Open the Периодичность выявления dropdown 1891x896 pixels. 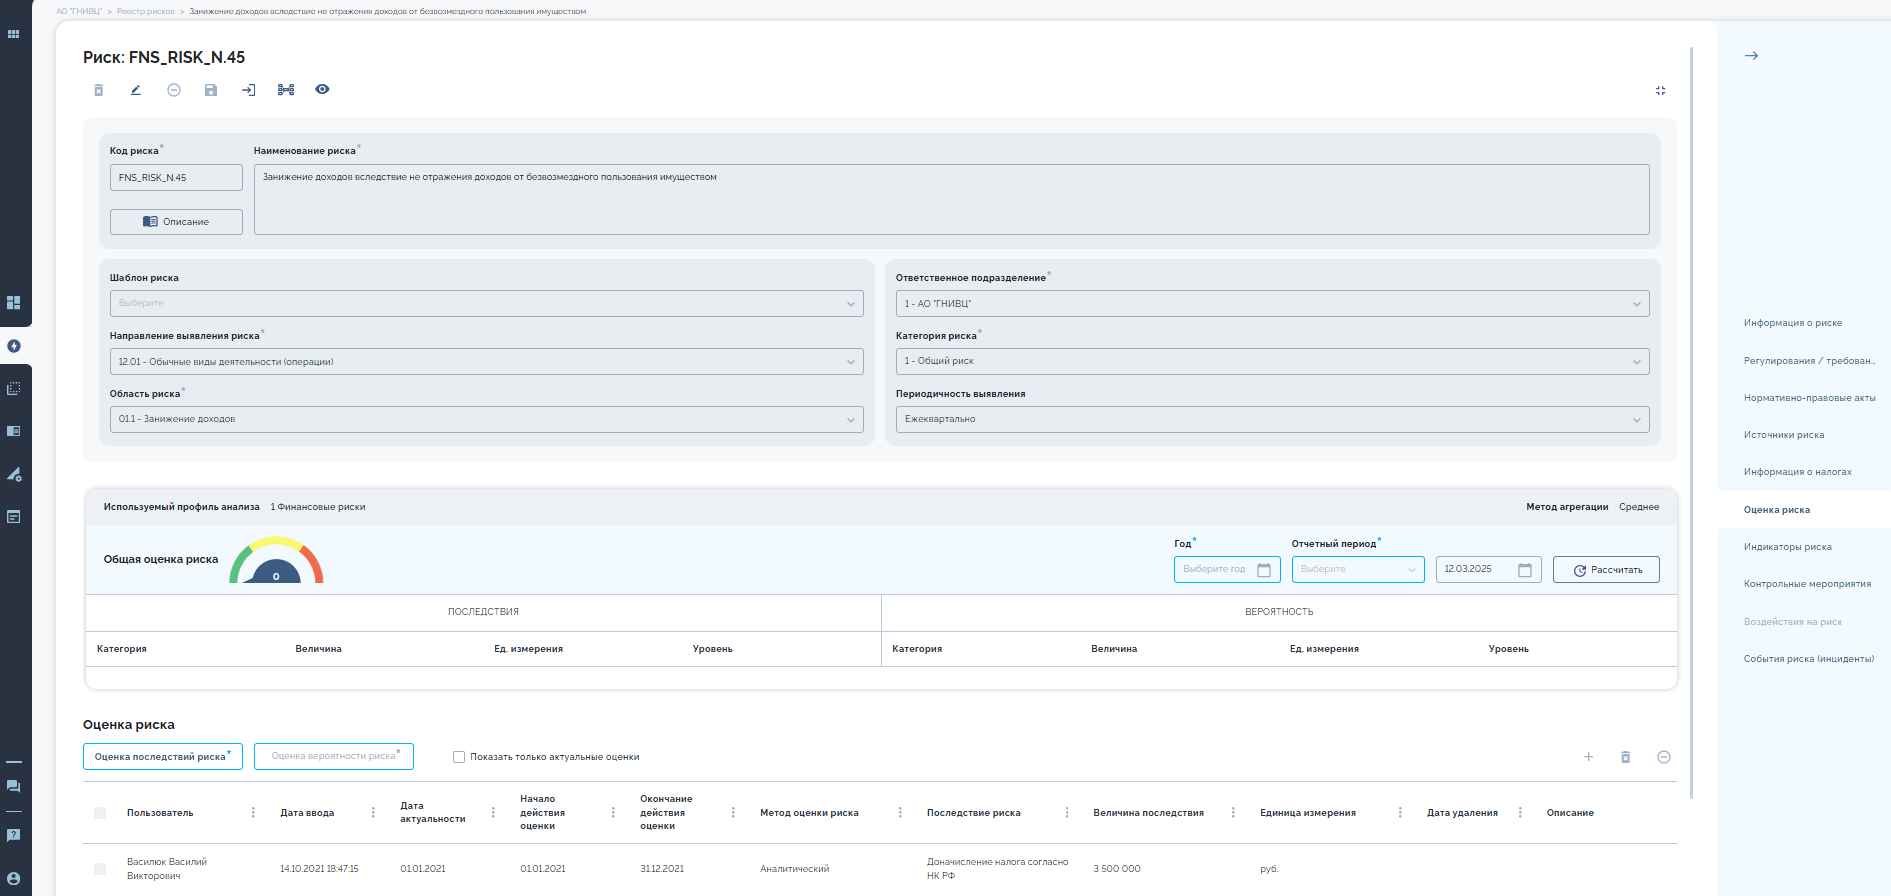(1272, 419)
